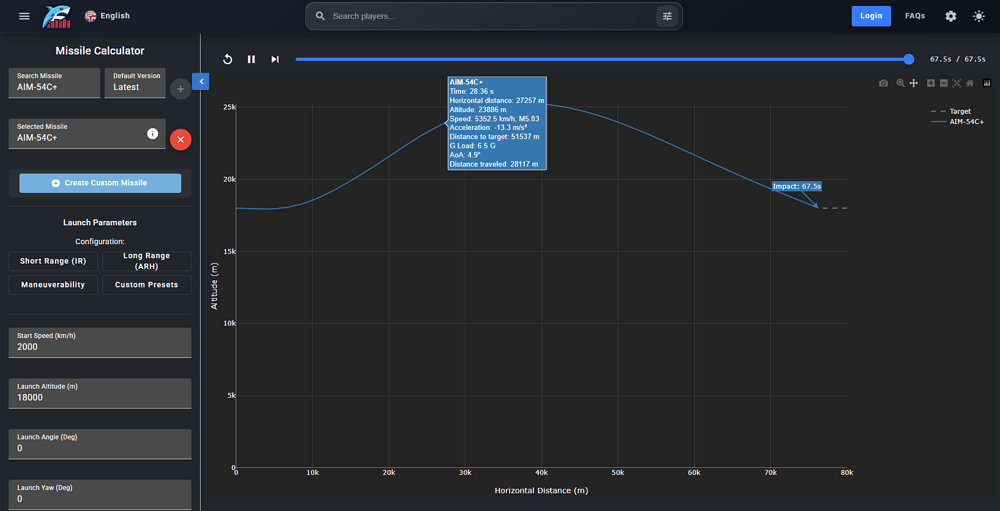Click Create Custom Missile button
1000x511 pixels.
pyautogui.click(x=100, y=183)
